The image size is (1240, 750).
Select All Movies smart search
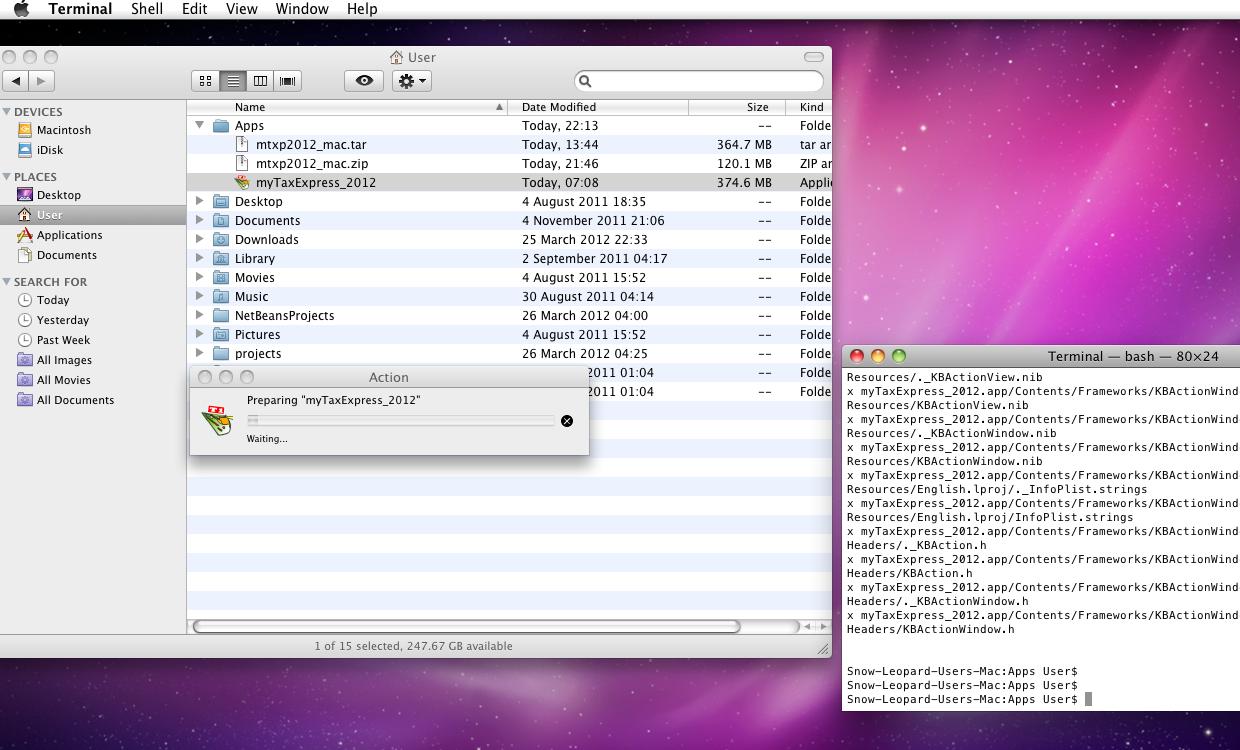[x=63, y=380]
